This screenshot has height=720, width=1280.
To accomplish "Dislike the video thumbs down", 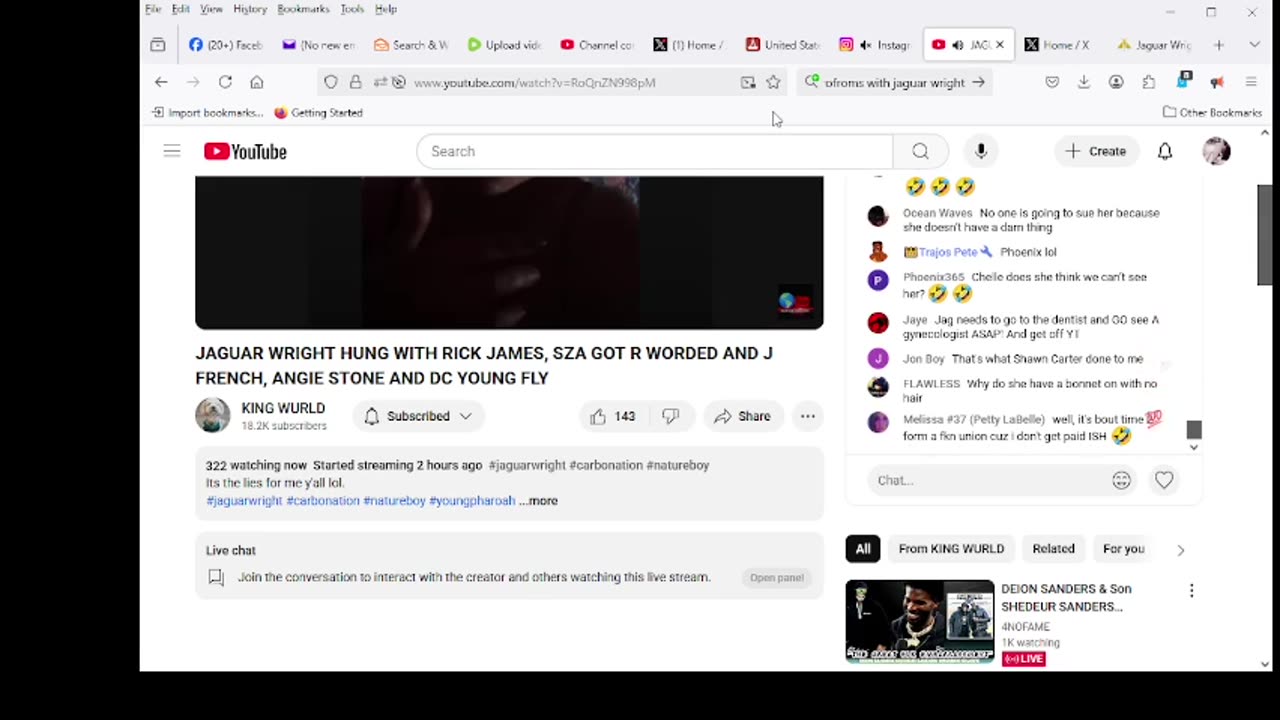I will [x=671, y=416].
